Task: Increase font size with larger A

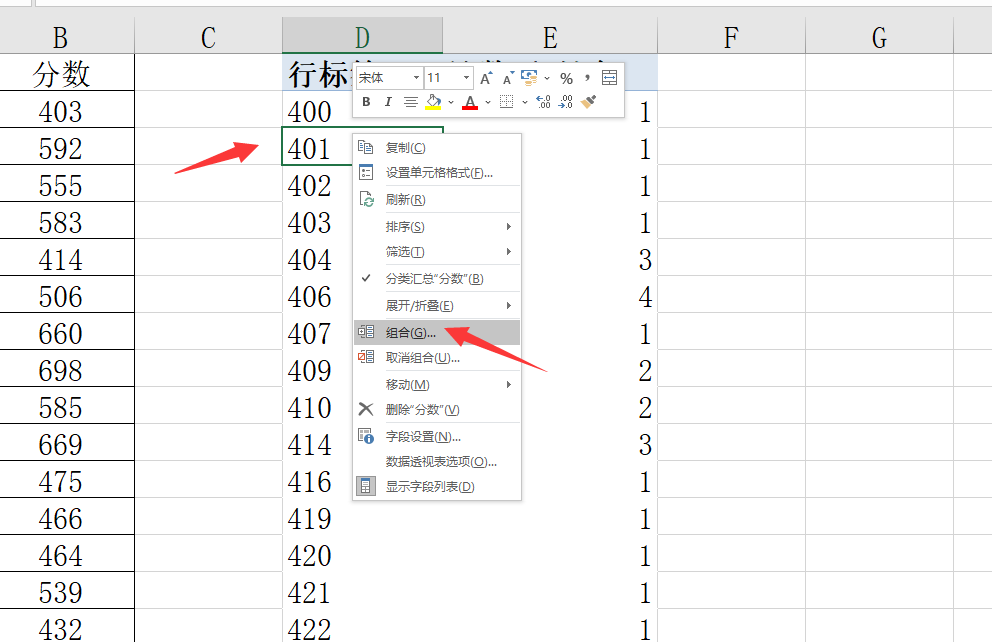Action: [x=486, y=78]
